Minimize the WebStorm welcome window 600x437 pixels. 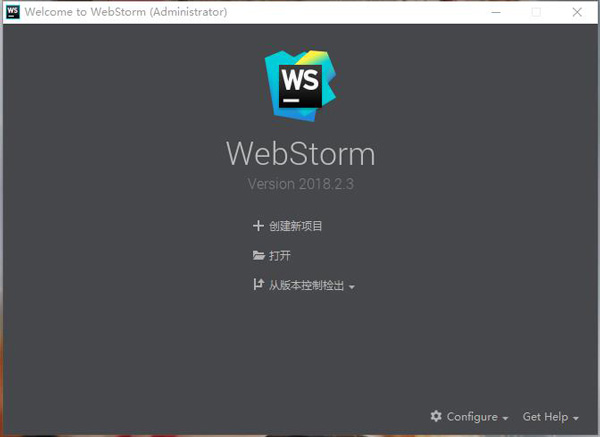click(496, 12)
